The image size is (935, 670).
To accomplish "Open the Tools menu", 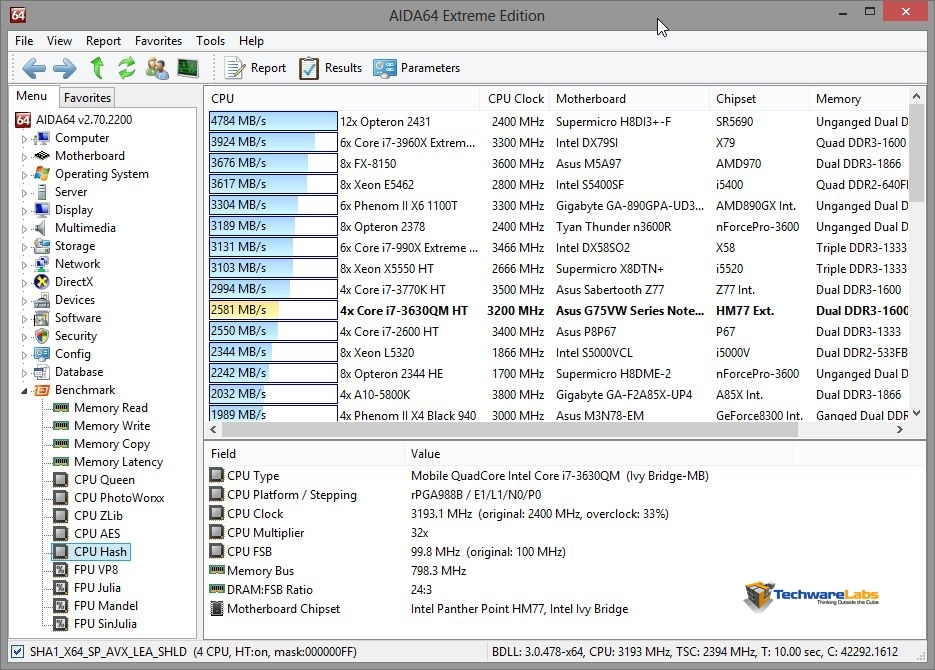I will [x=210, y=41].
